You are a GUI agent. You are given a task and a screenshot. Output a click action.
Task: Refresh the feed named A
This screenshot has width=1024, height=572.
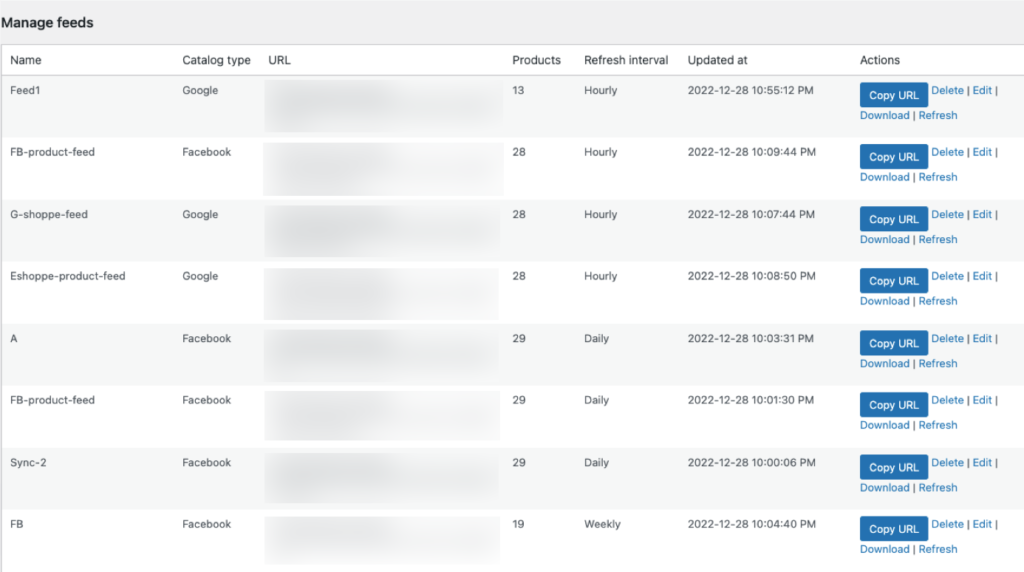coord(938,364)
